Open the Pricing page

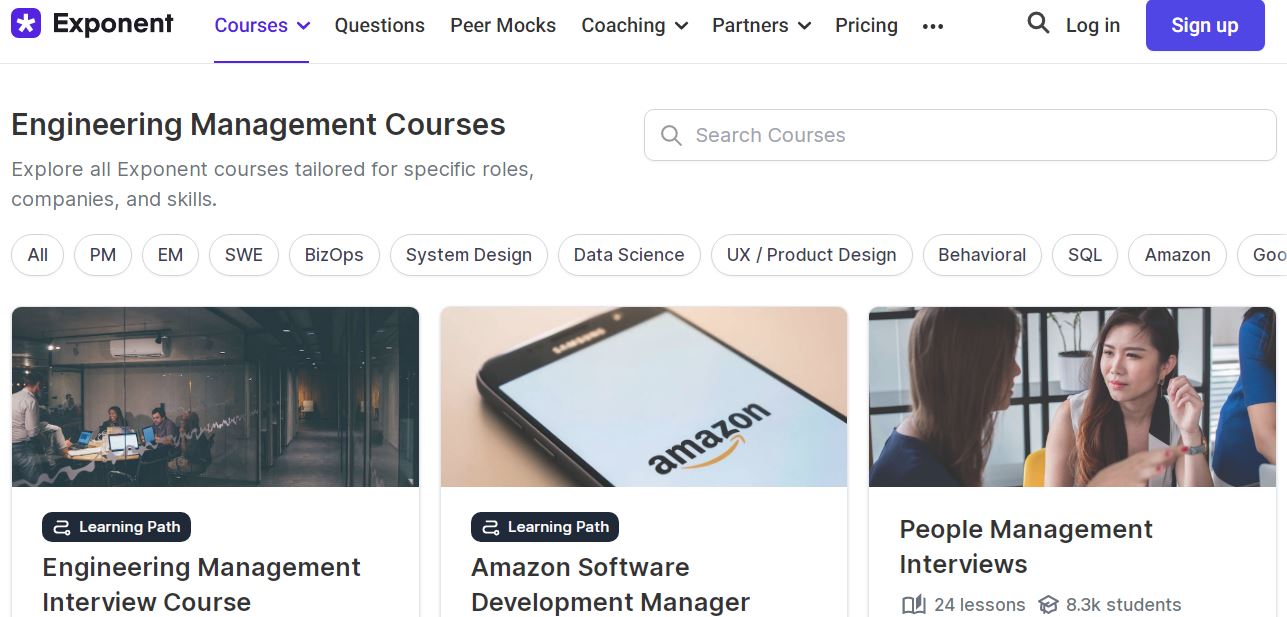[x=866, y=26]
